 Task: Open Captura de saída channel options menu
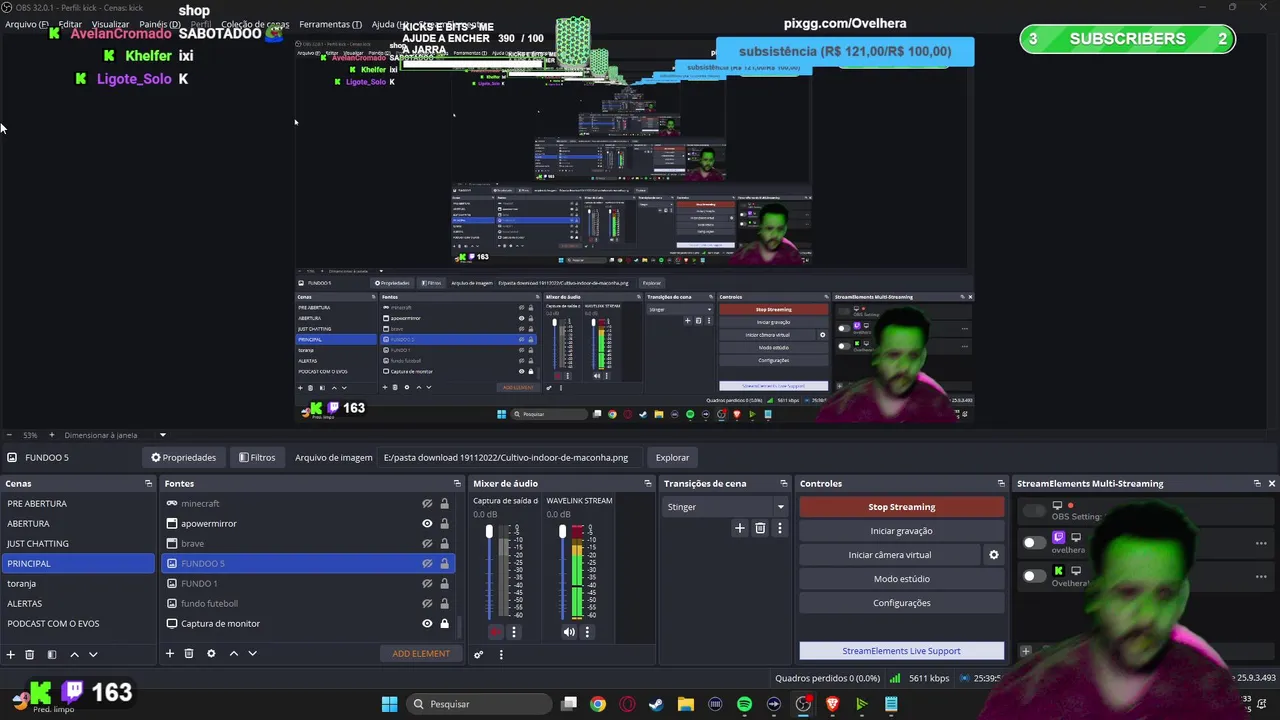coord(514,632)
